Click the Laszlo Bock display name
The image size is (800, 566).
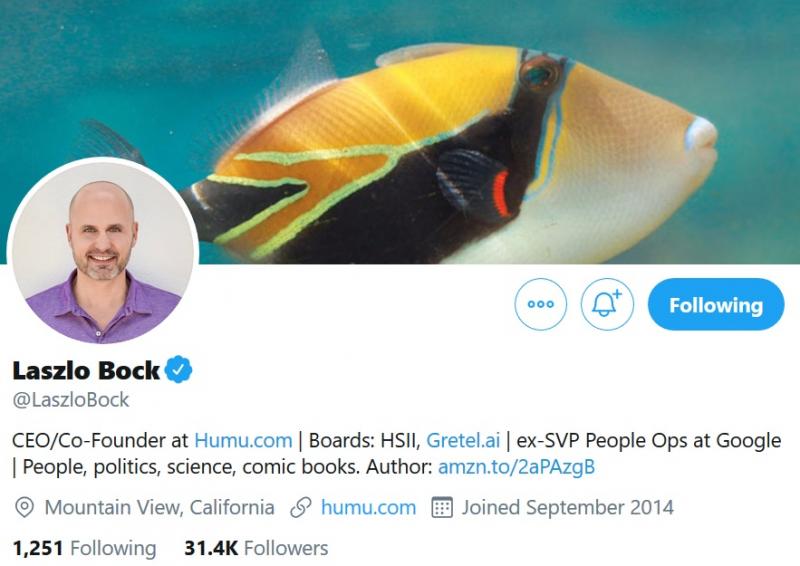(86, 371)
